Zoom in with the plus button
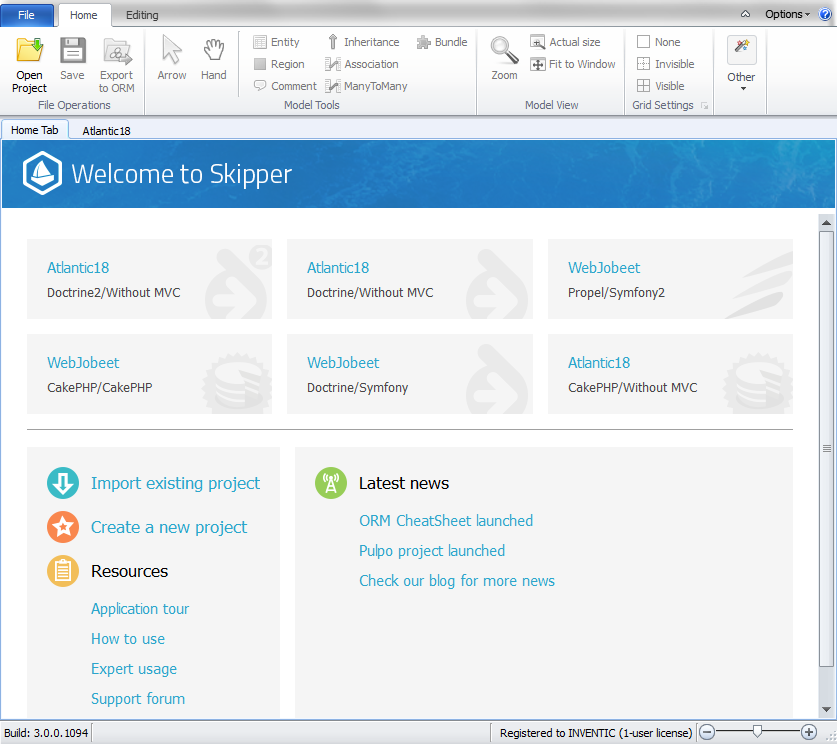Viewport: 837px width, 744px height. pyautogui.click(x=809, y=732)
